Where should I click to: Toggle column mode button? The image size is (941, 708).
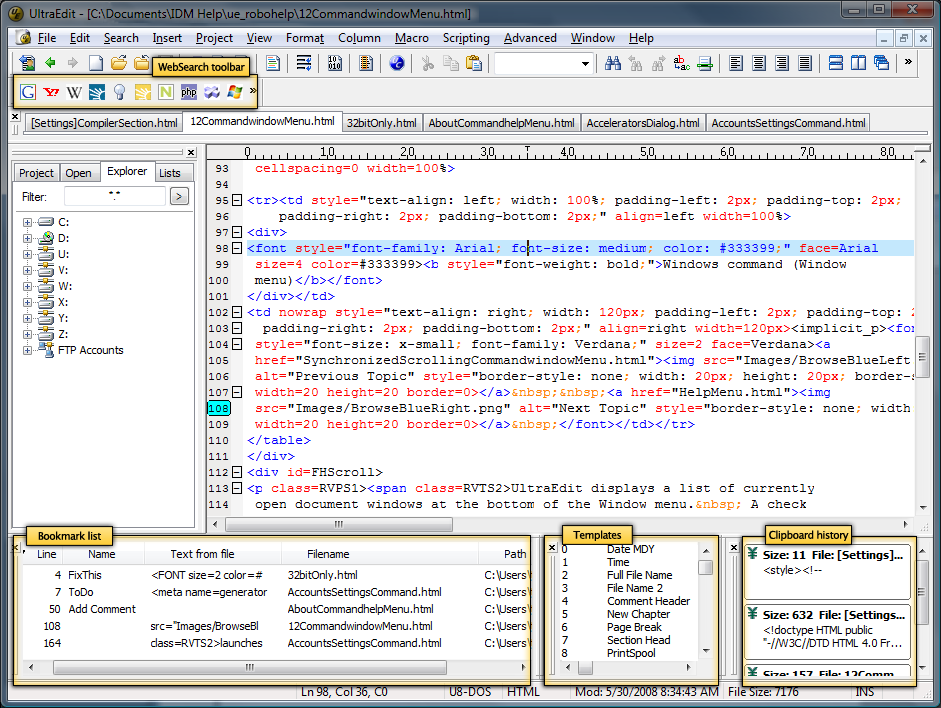pyautogui.click(x=365, y=62)
